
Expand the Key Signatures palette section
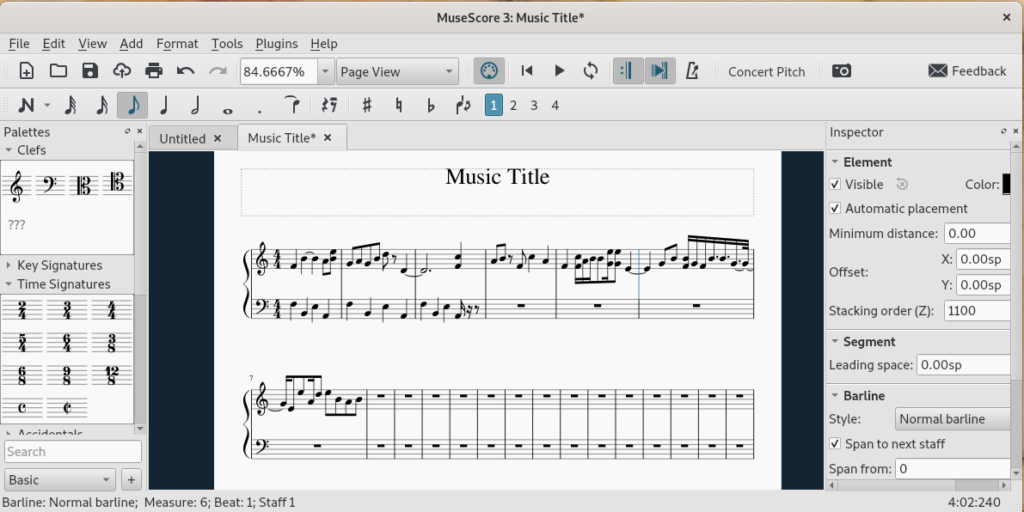[59, 265]
